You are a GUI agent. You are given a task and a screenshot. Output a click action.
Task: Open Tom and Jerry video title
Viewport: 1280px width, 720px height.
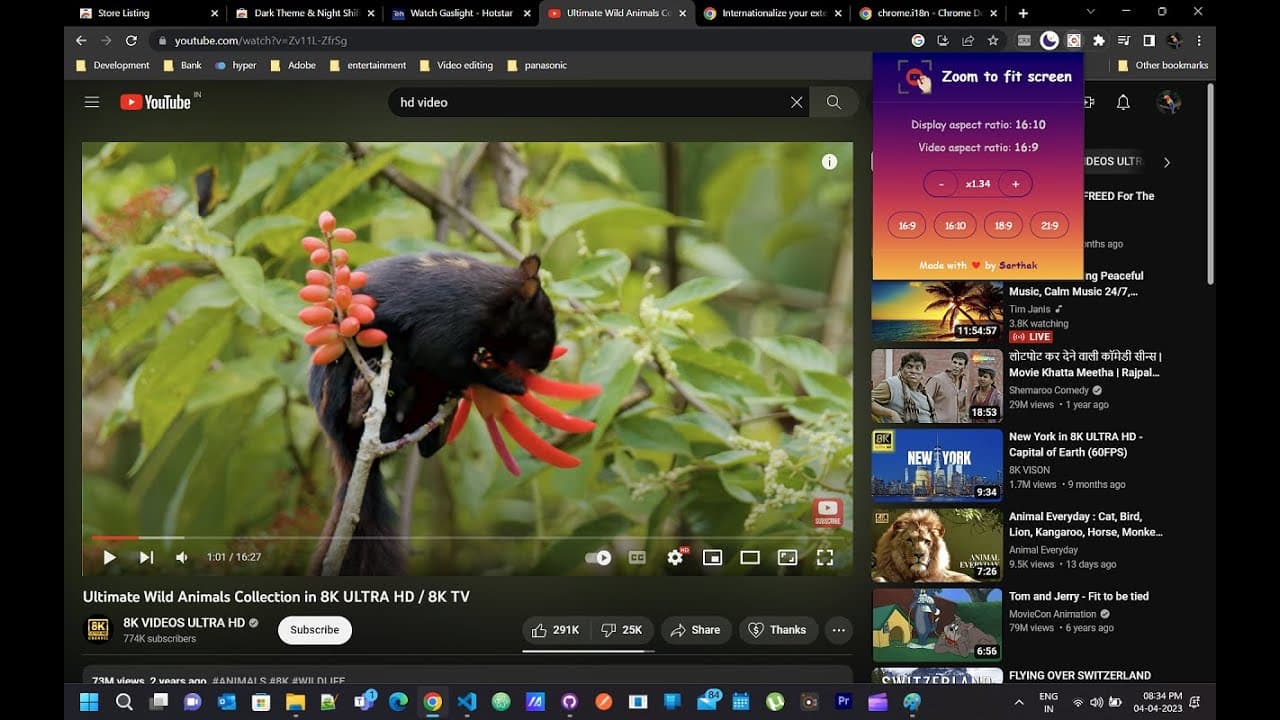tap(1079, 596)
